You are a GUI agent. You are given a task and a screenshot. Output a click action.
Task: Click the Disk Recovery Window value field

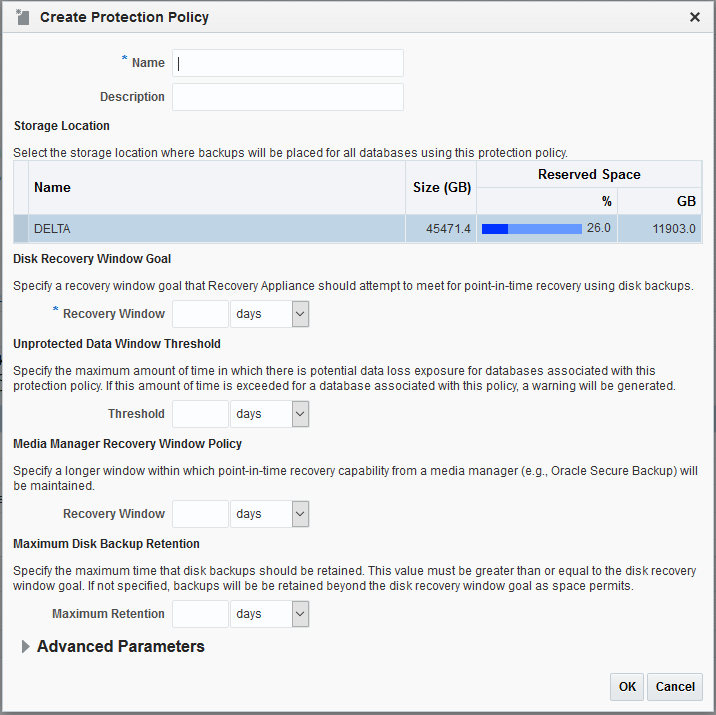pos(200,314)
